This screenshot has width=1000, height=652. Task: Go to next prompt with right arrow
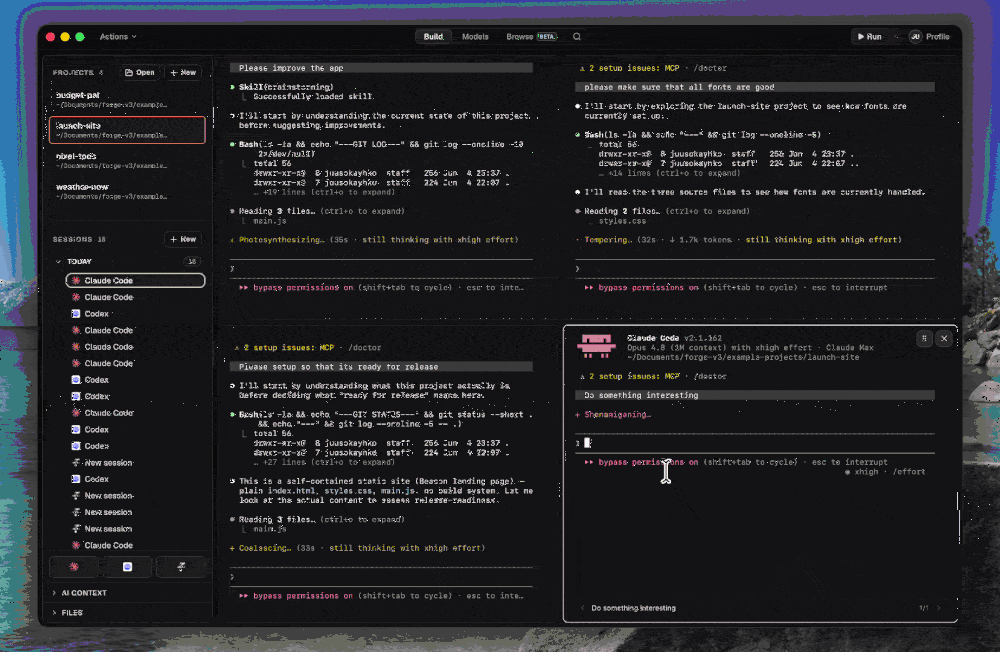tap(939, 608)
